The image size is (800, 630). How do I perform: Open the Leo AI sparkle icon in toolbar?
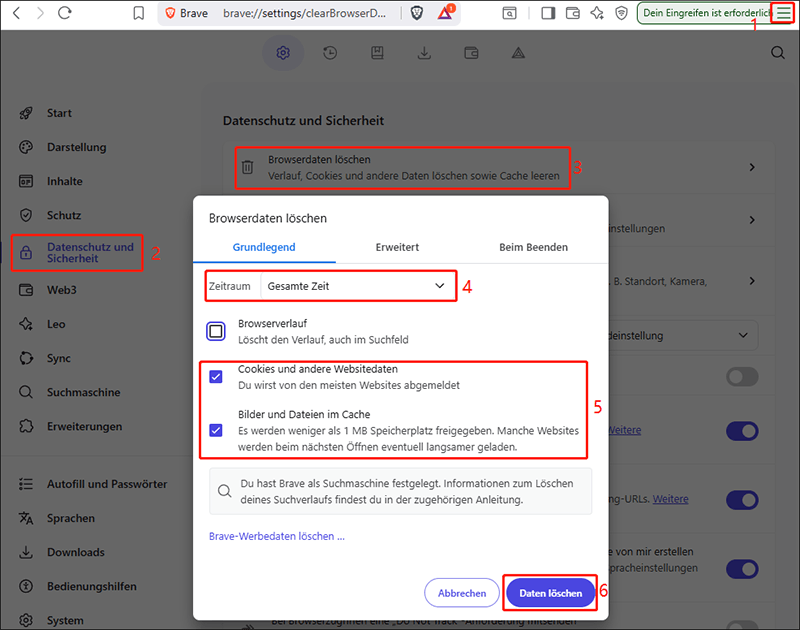(595, 14)
